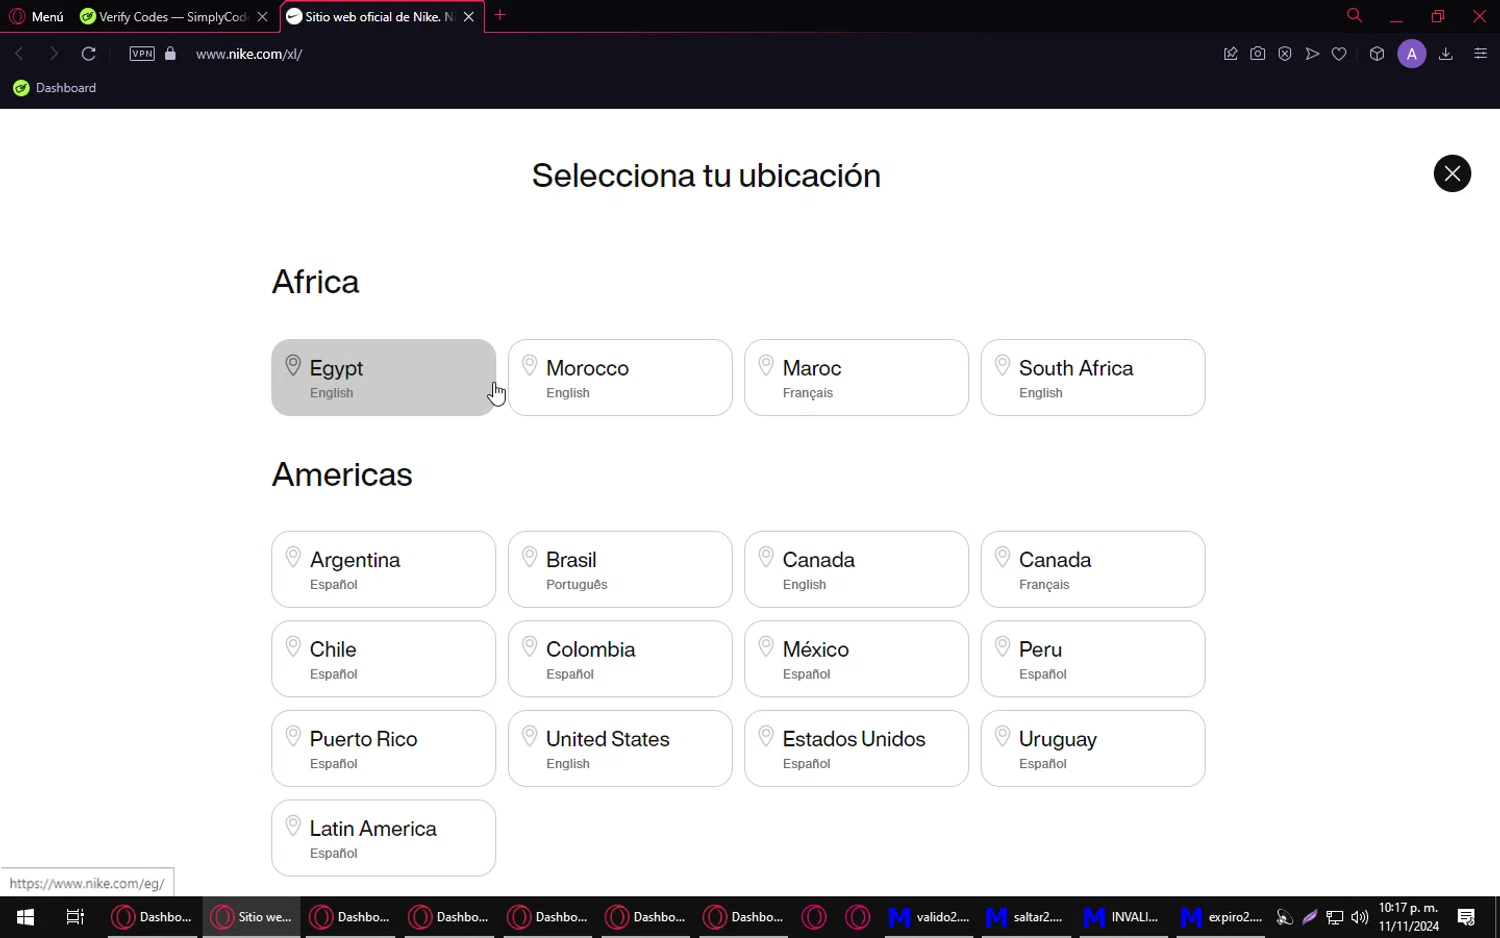Open the downloads arrow icon
The height and width of the screenshot is (938, 1500).
click(x=1445, y=54)
